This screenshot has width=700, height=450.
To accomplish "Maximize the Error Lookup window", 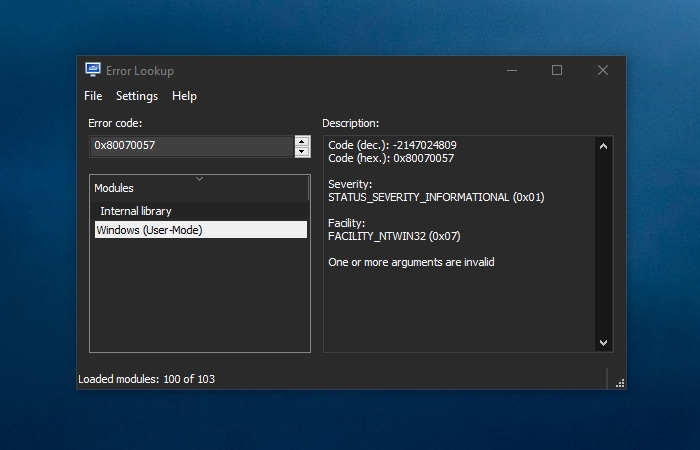I will [x=557, y=70].
